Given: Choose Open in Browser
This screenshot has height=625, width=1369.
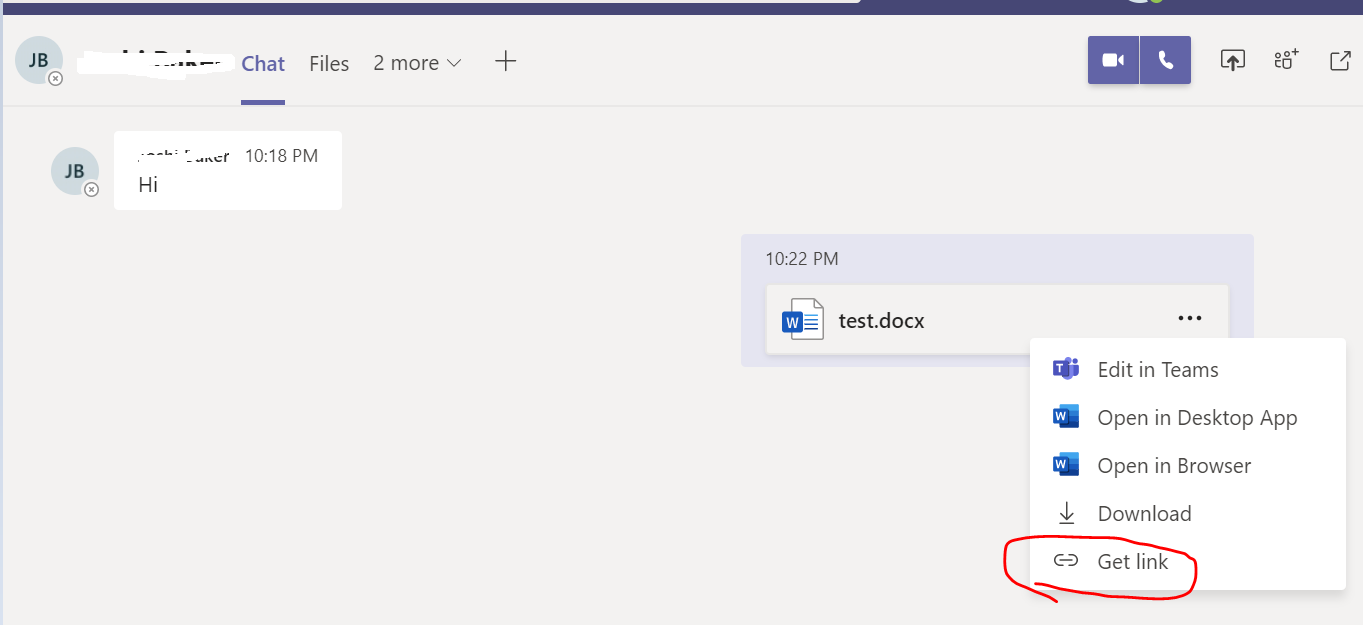Looking at the screenshot, I should point(1174,465).
